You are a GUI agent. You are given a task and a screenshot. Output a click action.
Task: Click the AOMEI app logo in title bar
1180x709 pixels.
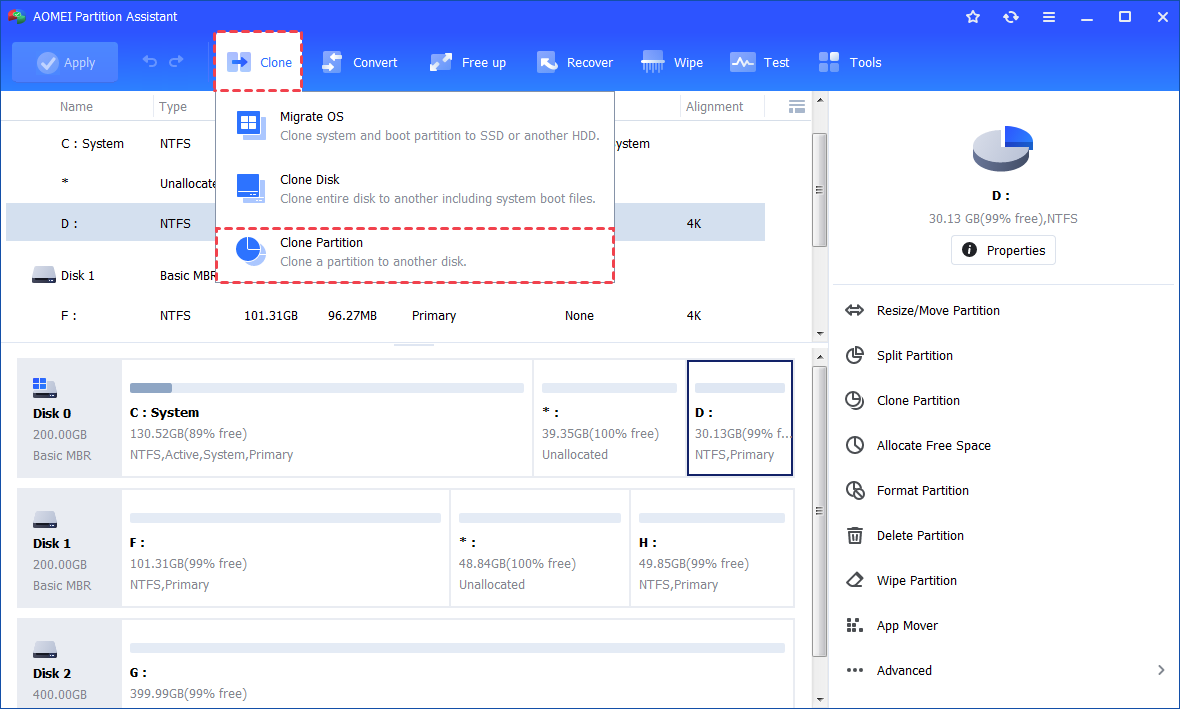pos(17,17)
